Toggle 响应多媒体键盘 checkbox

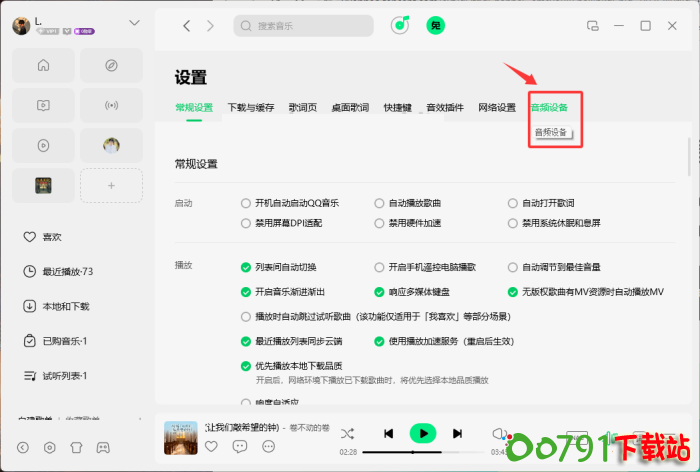[380, 292]
